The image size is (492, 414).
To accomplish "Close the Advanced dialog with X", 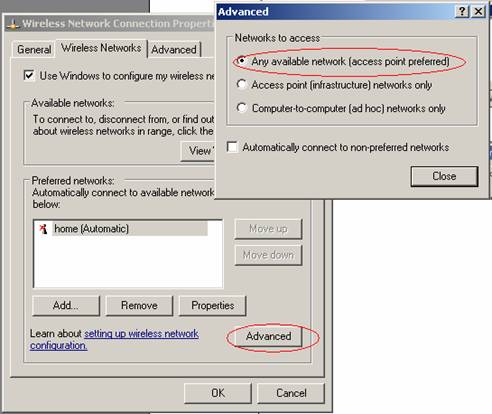I will pyautogui.click(x=478, y=12).
